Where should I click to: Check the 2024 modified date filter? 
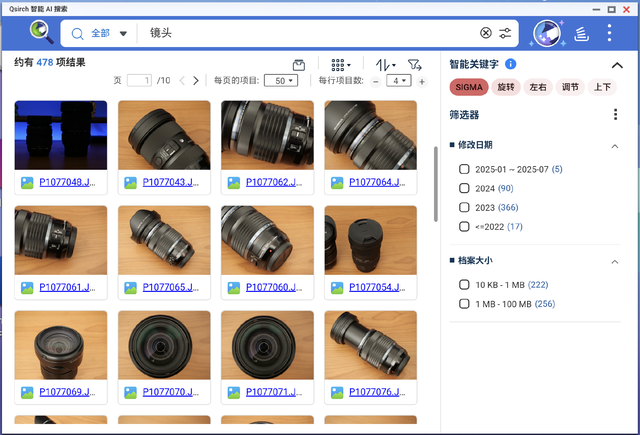click(464, 188)
